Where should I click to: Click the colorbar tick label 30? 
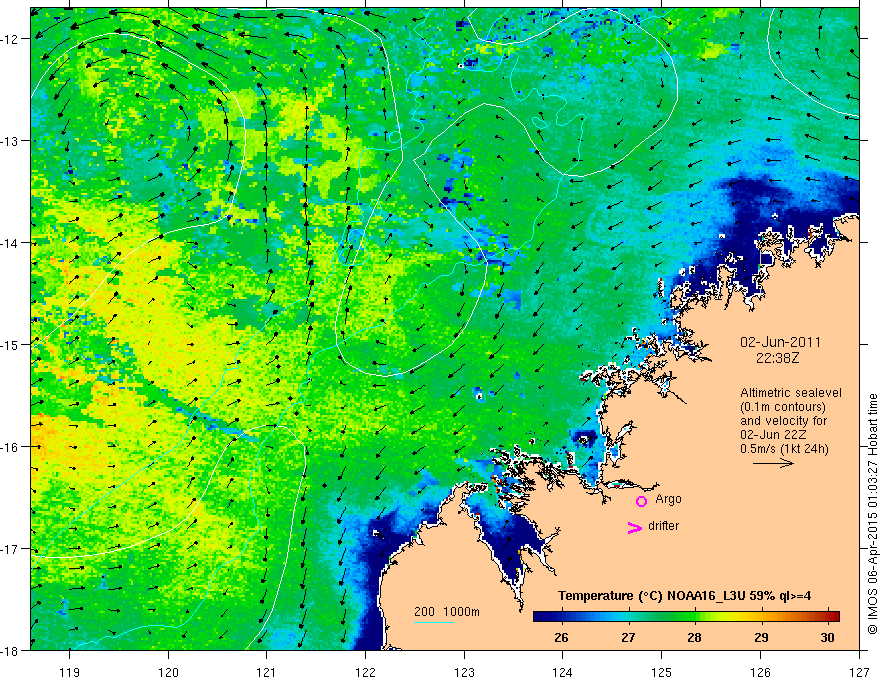point(827,637)
